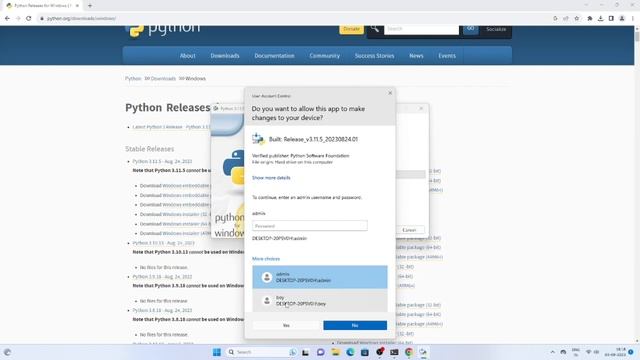Open File Explorer from the taskbar
Image resolution: width=640 pixels, height=360 pixels.
(x=336, y=352)
